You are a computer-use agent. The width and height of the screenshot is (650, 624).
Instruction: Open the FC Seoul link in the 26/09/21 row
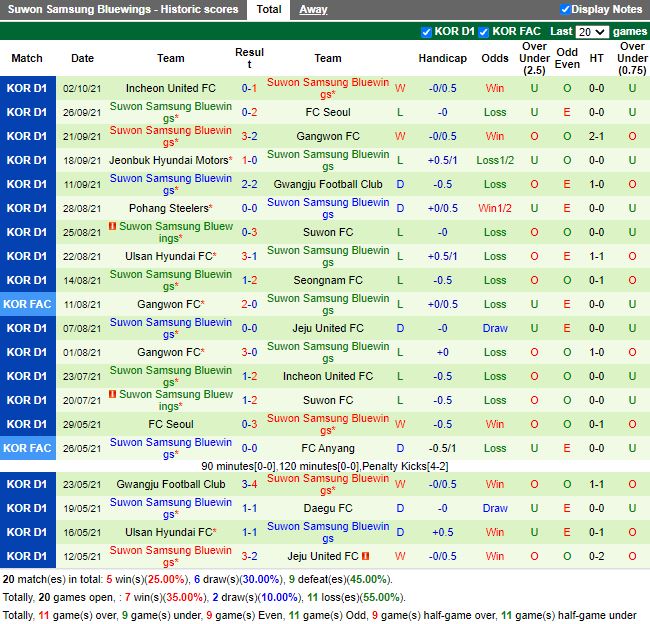[327, 112]
